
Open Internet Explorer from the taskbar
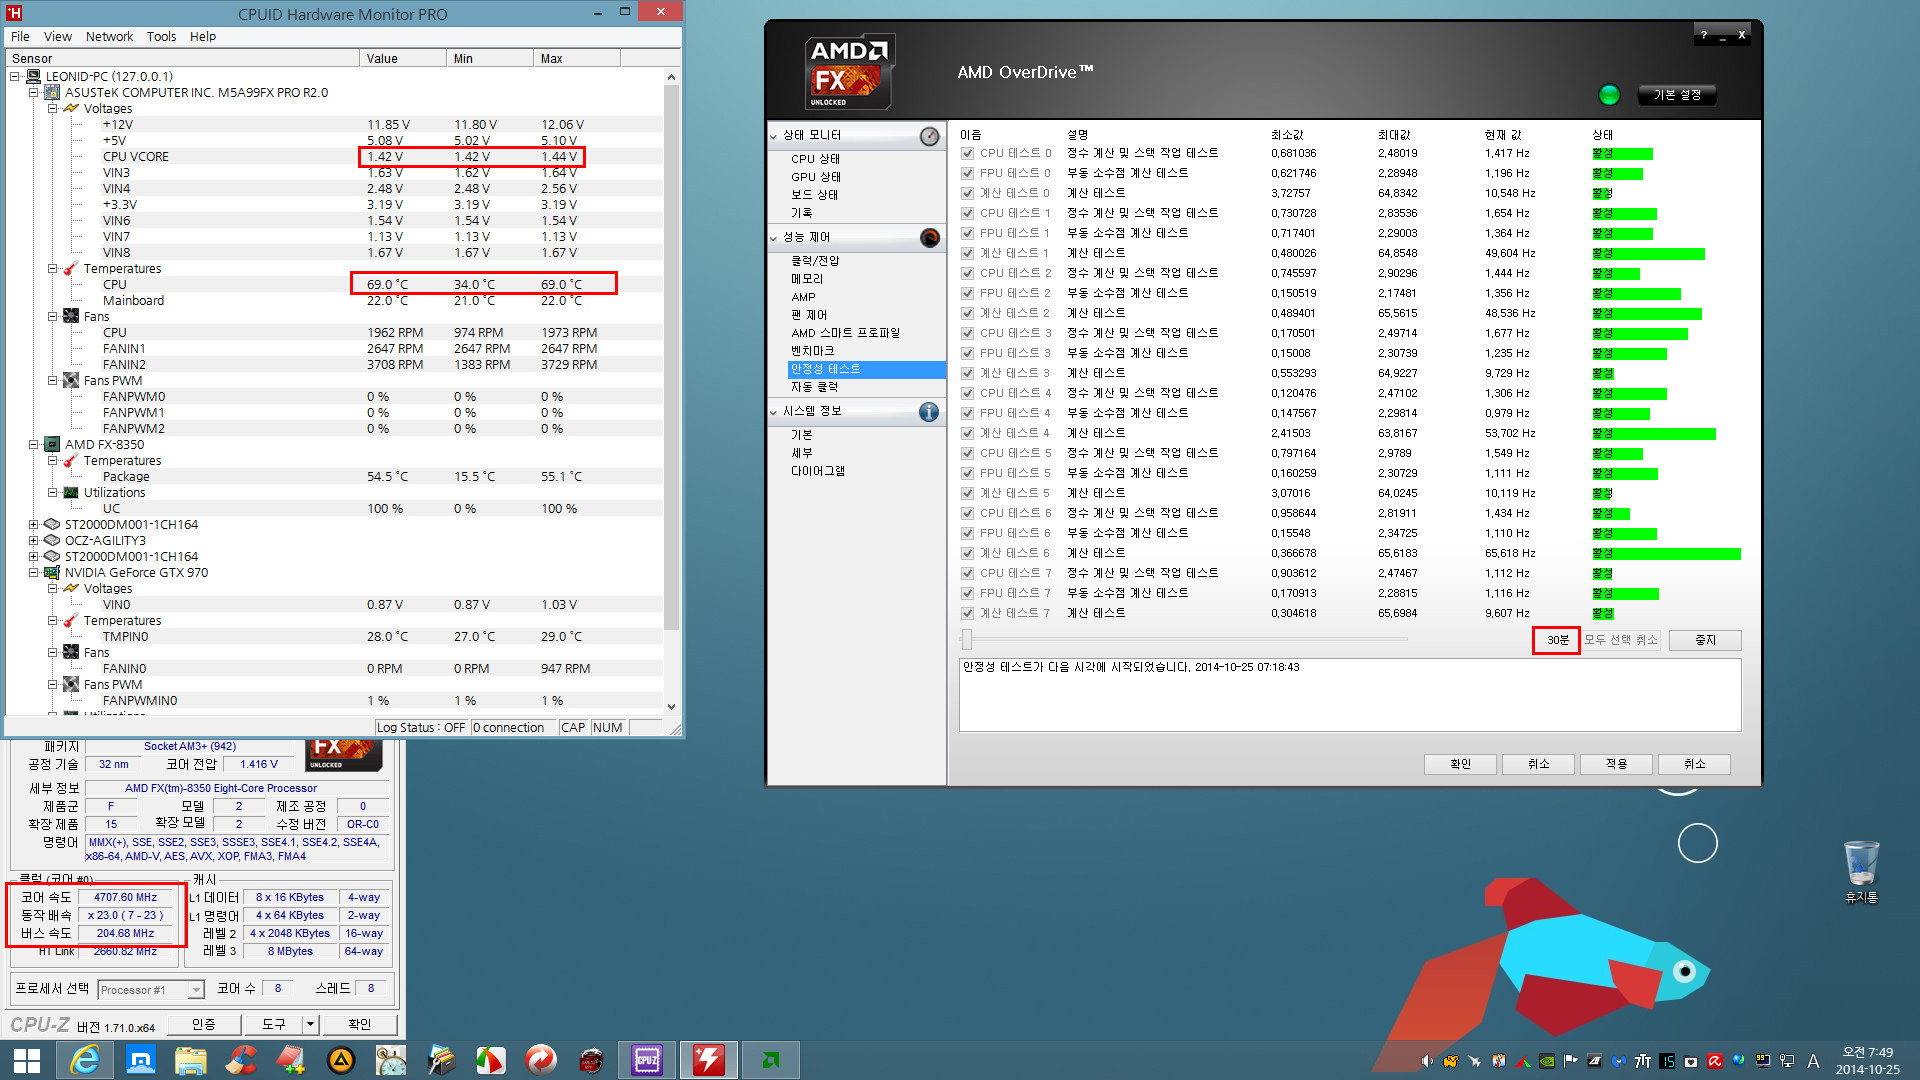click(85, 1060)
